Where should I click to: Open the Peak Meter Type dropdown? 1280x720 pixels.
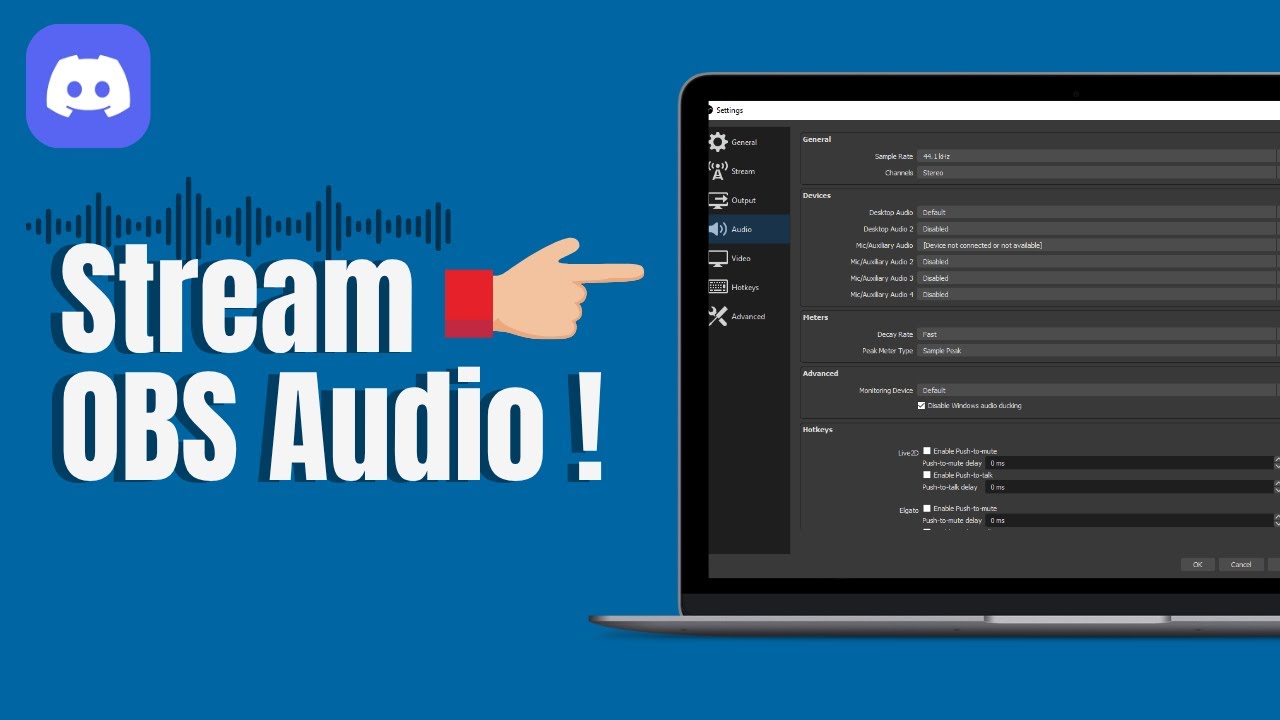(1098, 351)
